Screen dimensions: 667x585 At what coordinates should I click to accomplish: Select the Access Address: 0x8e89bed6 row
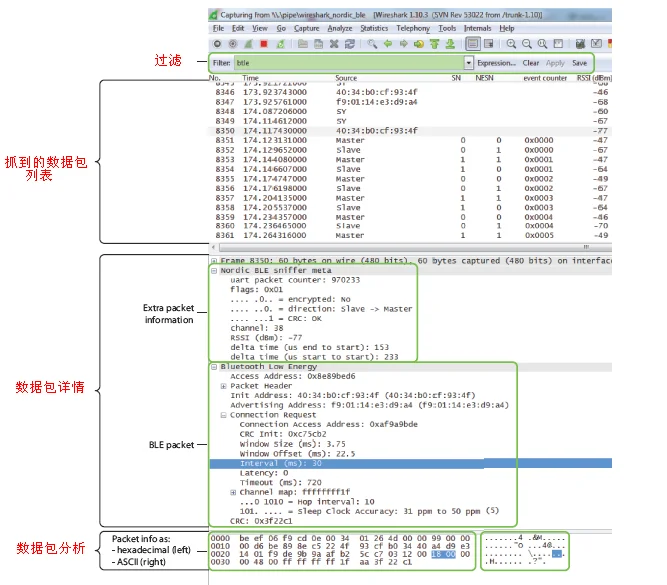point(293,376)
